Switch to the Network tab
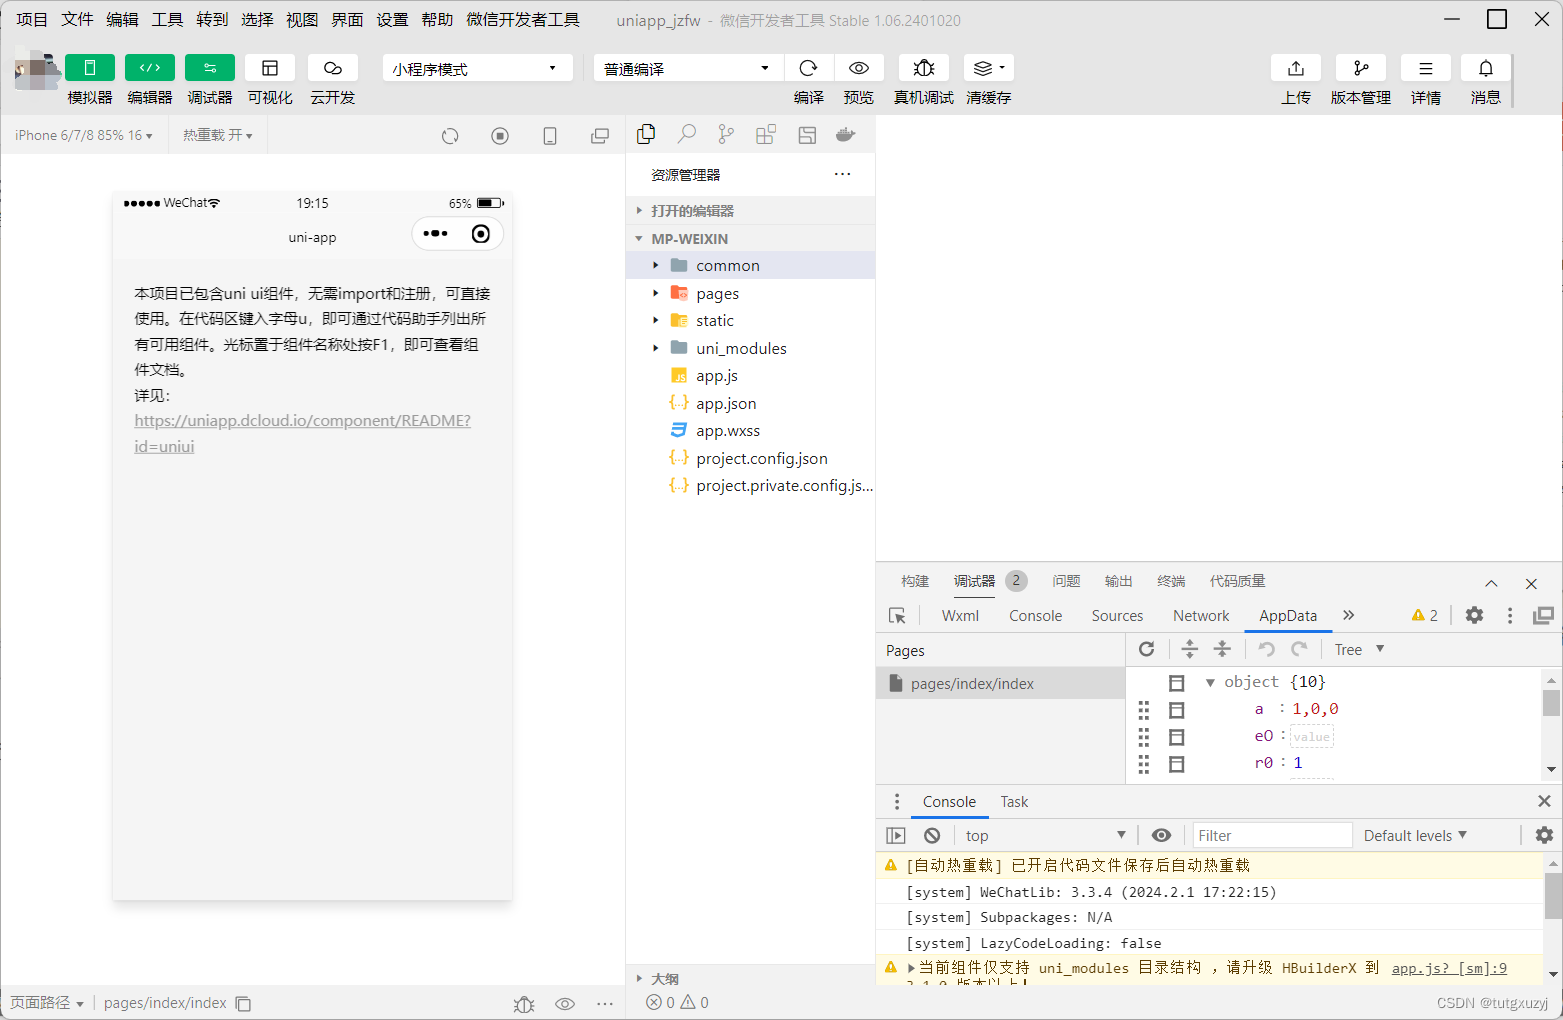This screenshot has height=1020, width=1563. pos(1200,615)
